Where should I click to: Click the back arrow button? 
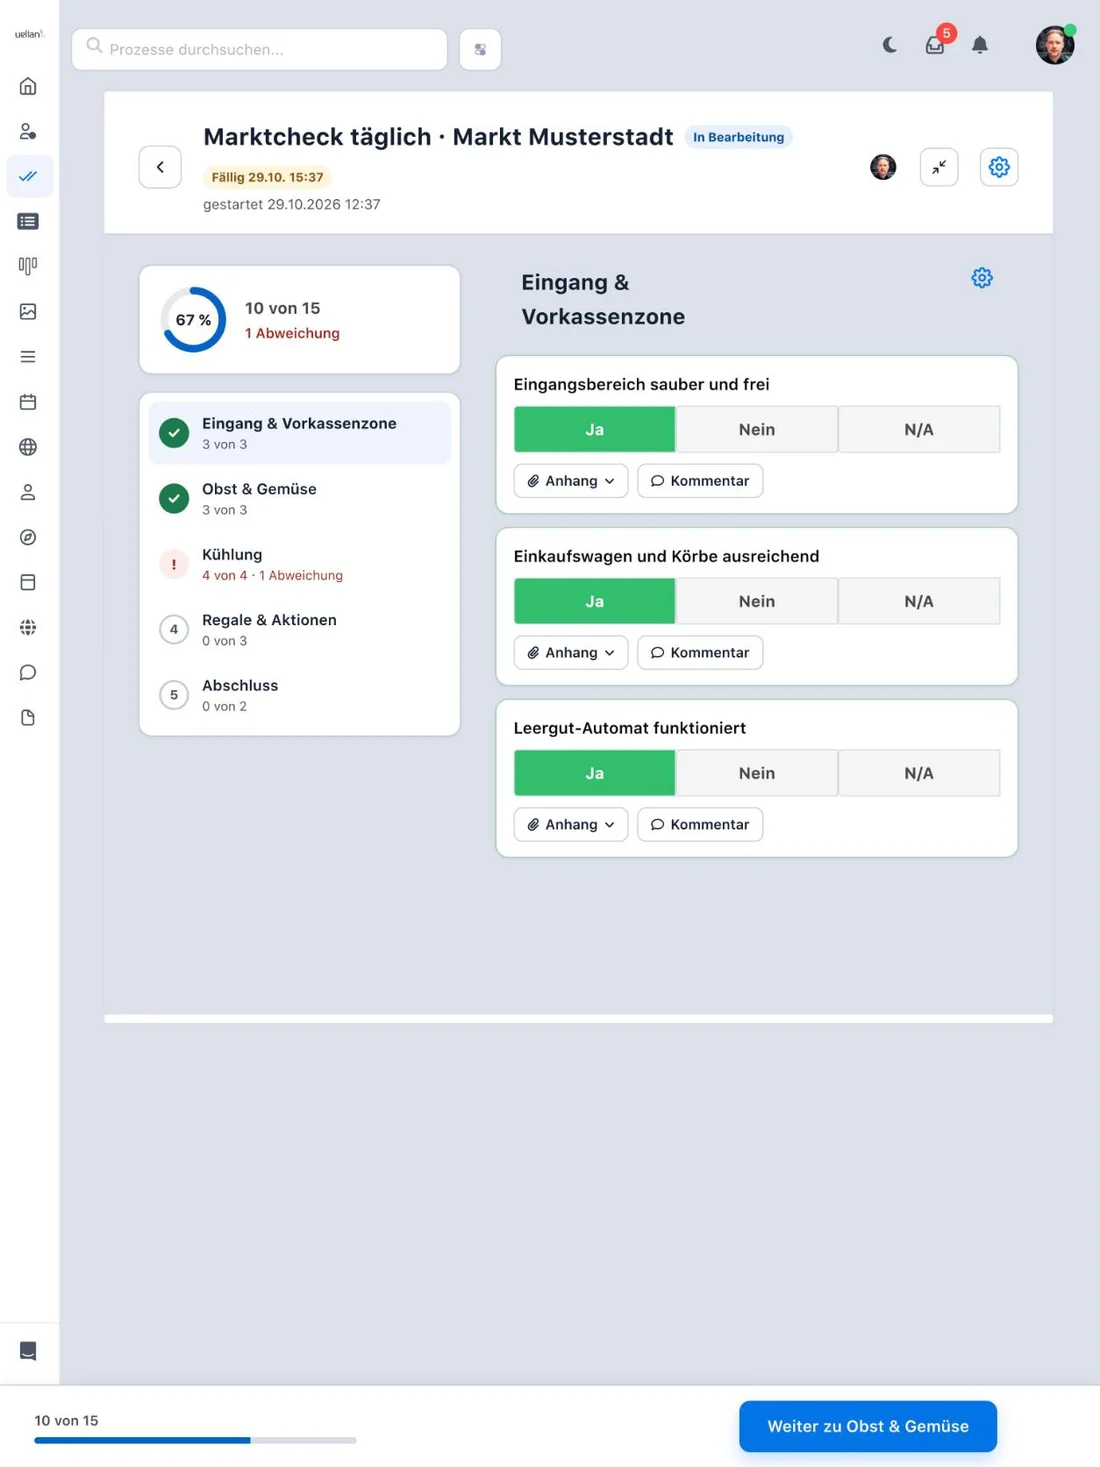[x=160, y=167]
